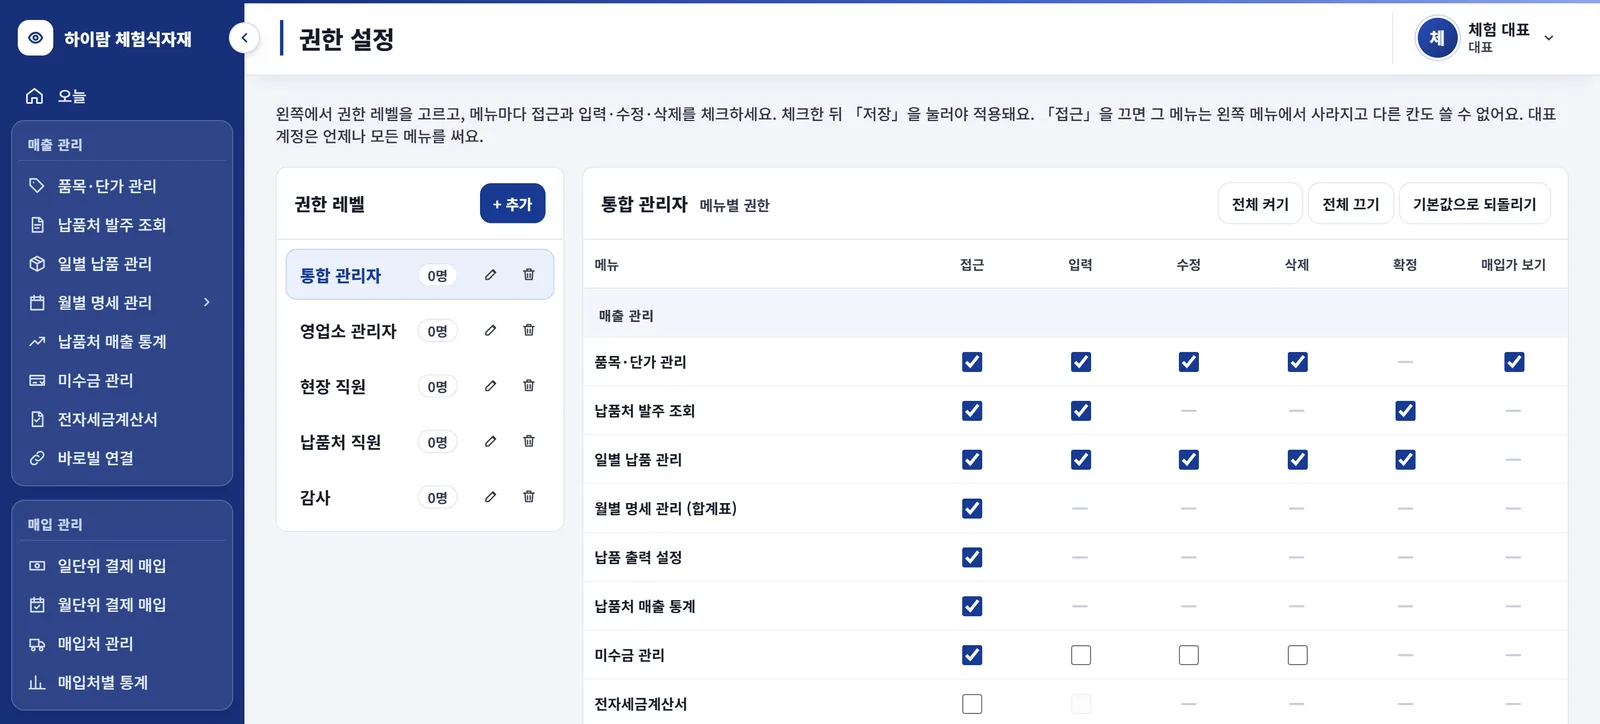The height and width of the screenshot is (724, 1600).
Task: Open 납품처 매출 통계 in the sidebar
Action: (122, 342)
